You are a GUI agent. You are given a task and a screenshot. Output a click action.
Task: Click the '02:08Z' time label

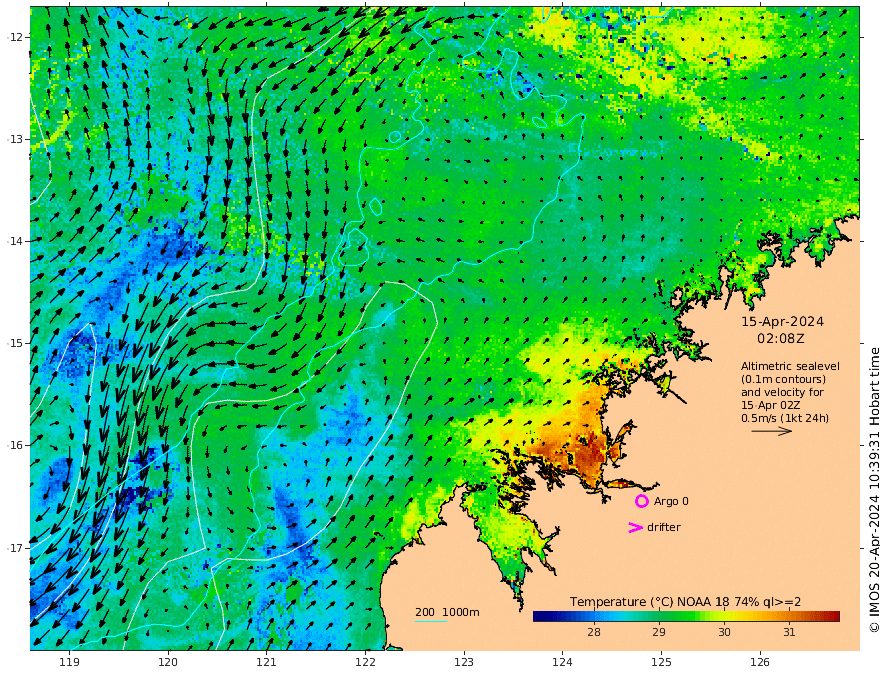point(780,338)
